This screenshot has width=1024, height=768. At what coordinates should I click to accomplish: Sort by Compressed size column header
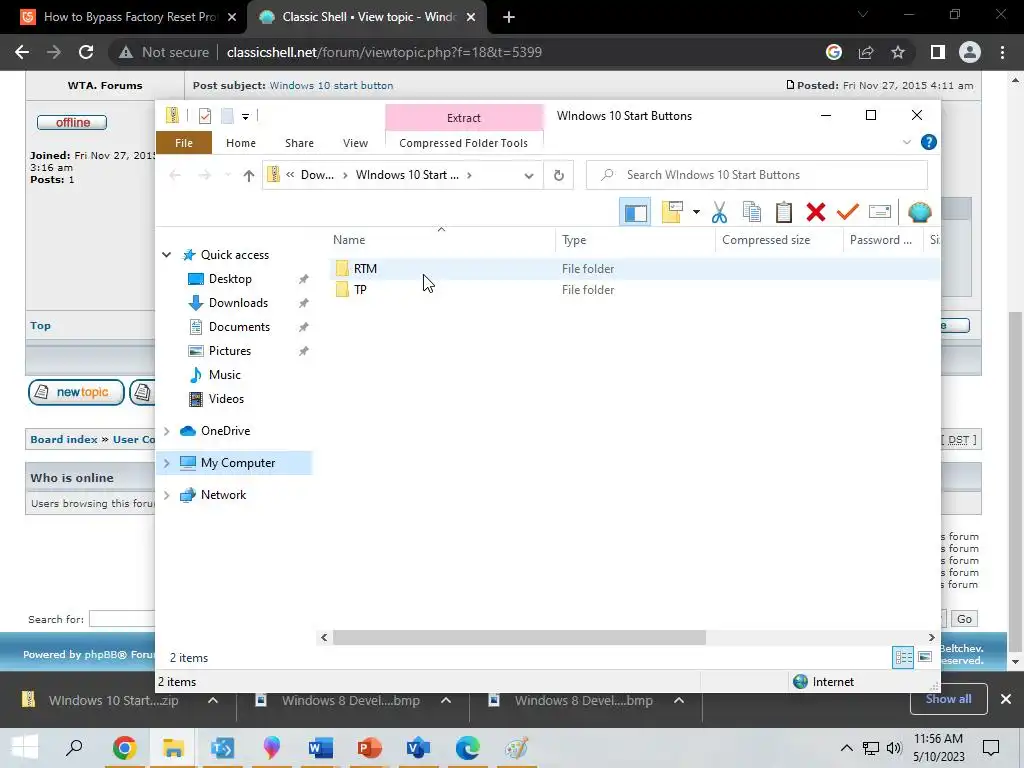pyautogui.click(x=779, y=240)
